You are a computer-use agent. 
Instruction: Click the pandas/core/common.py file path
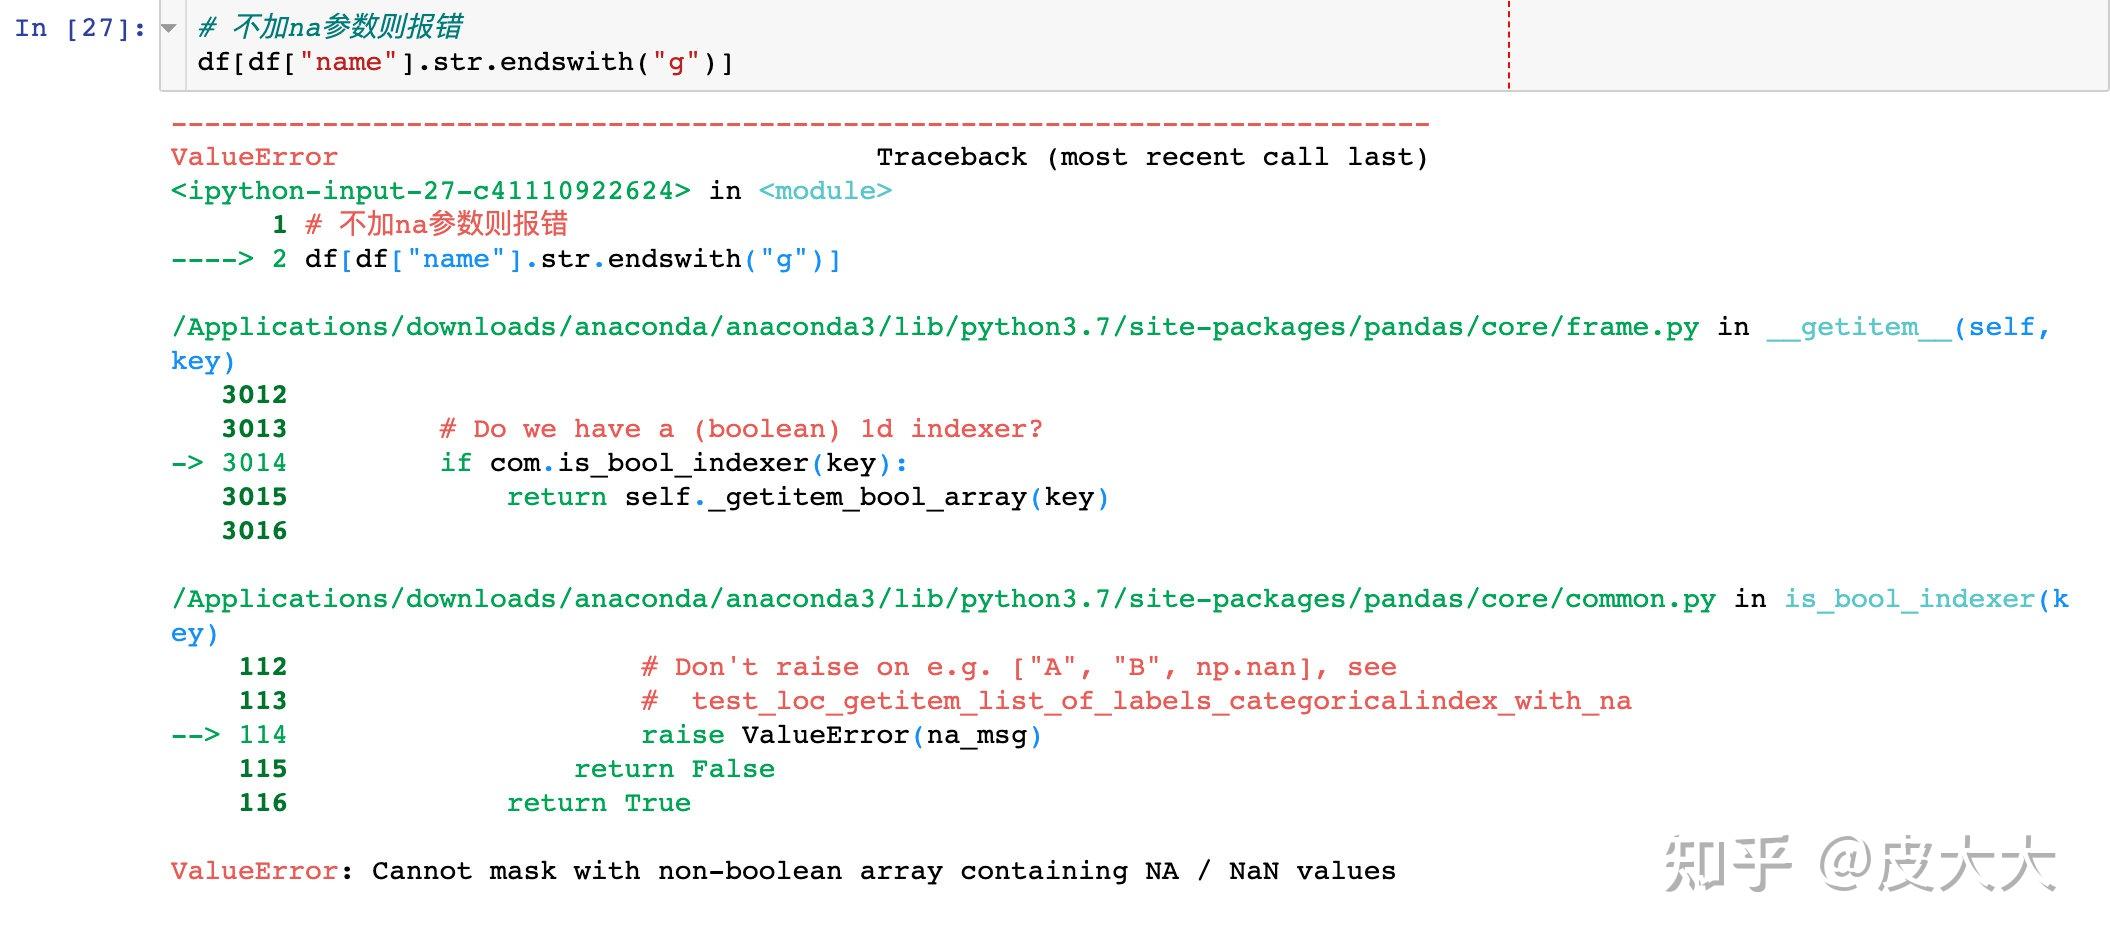pyautogui.click(x=943, y=600)
